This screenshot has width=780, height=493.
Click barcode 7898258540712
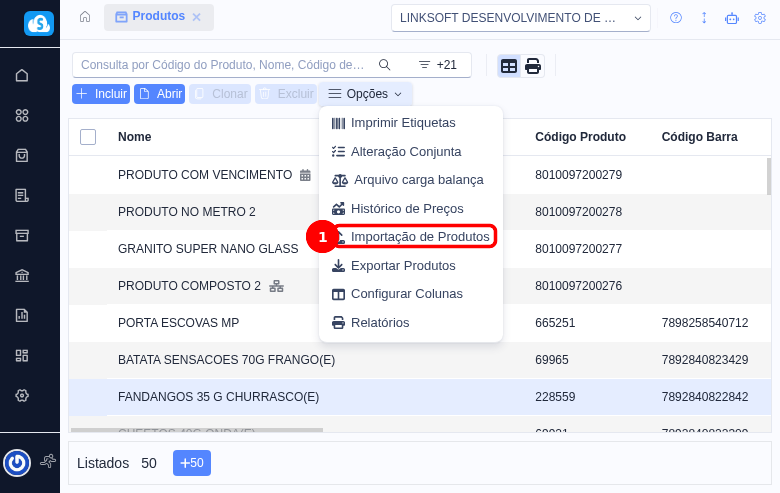pyautogui.click(x=705, y=323)
